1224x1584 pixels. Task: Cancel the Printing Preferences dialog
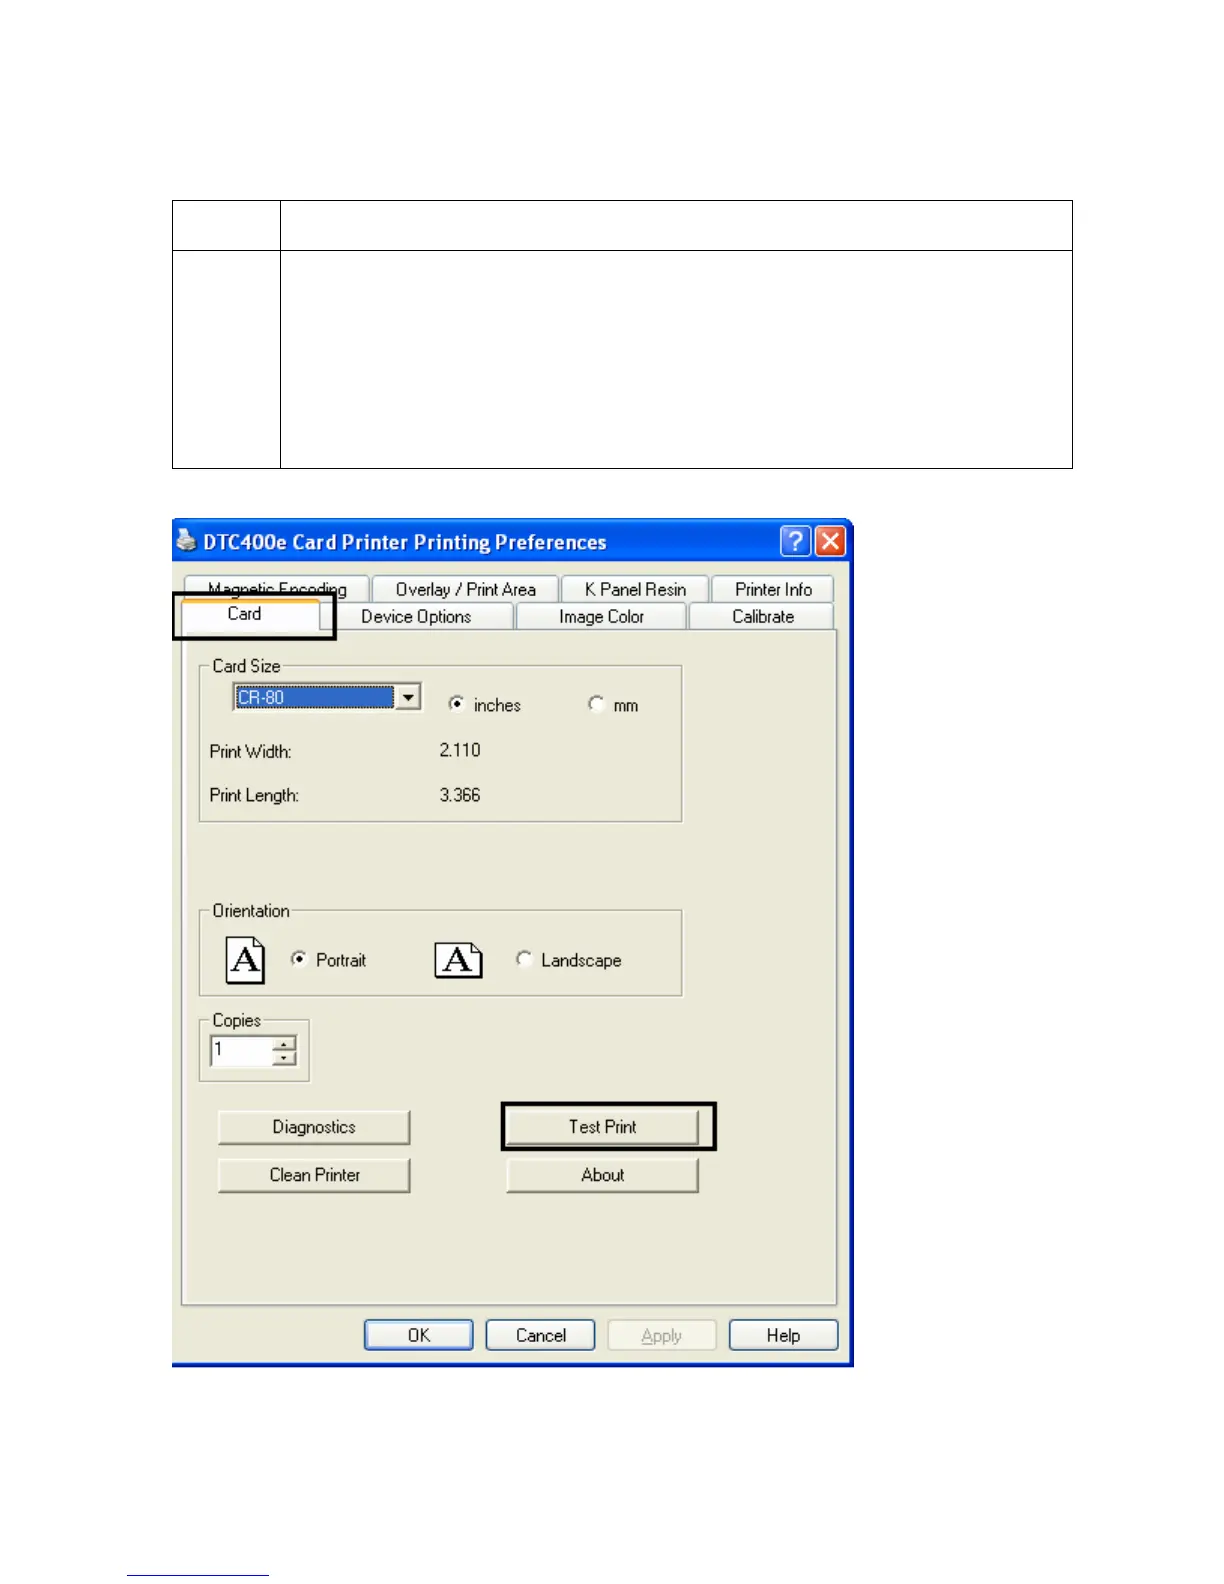click(x=540, y=1335)
